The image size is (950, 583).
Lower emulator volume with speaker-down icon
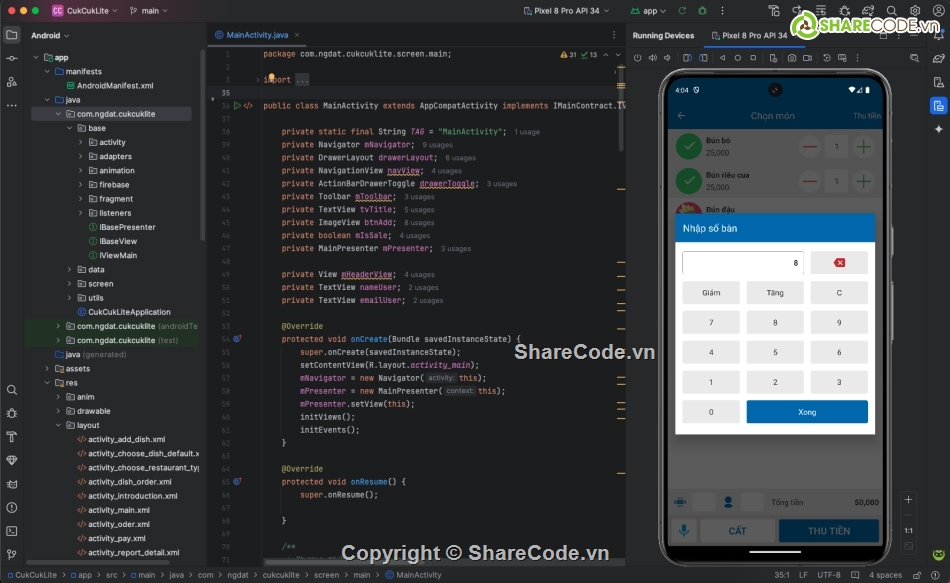[x=667, y=58]
